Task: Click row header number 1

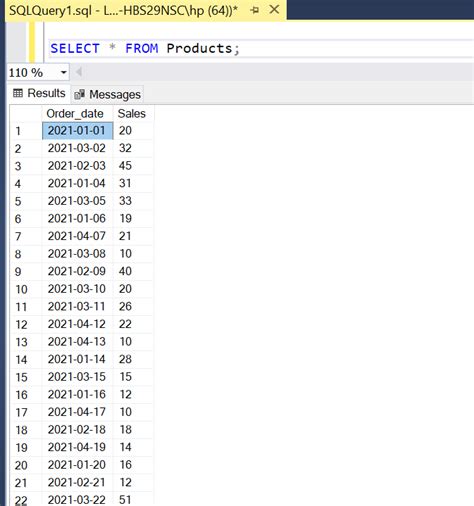Action: click(26, 131)
